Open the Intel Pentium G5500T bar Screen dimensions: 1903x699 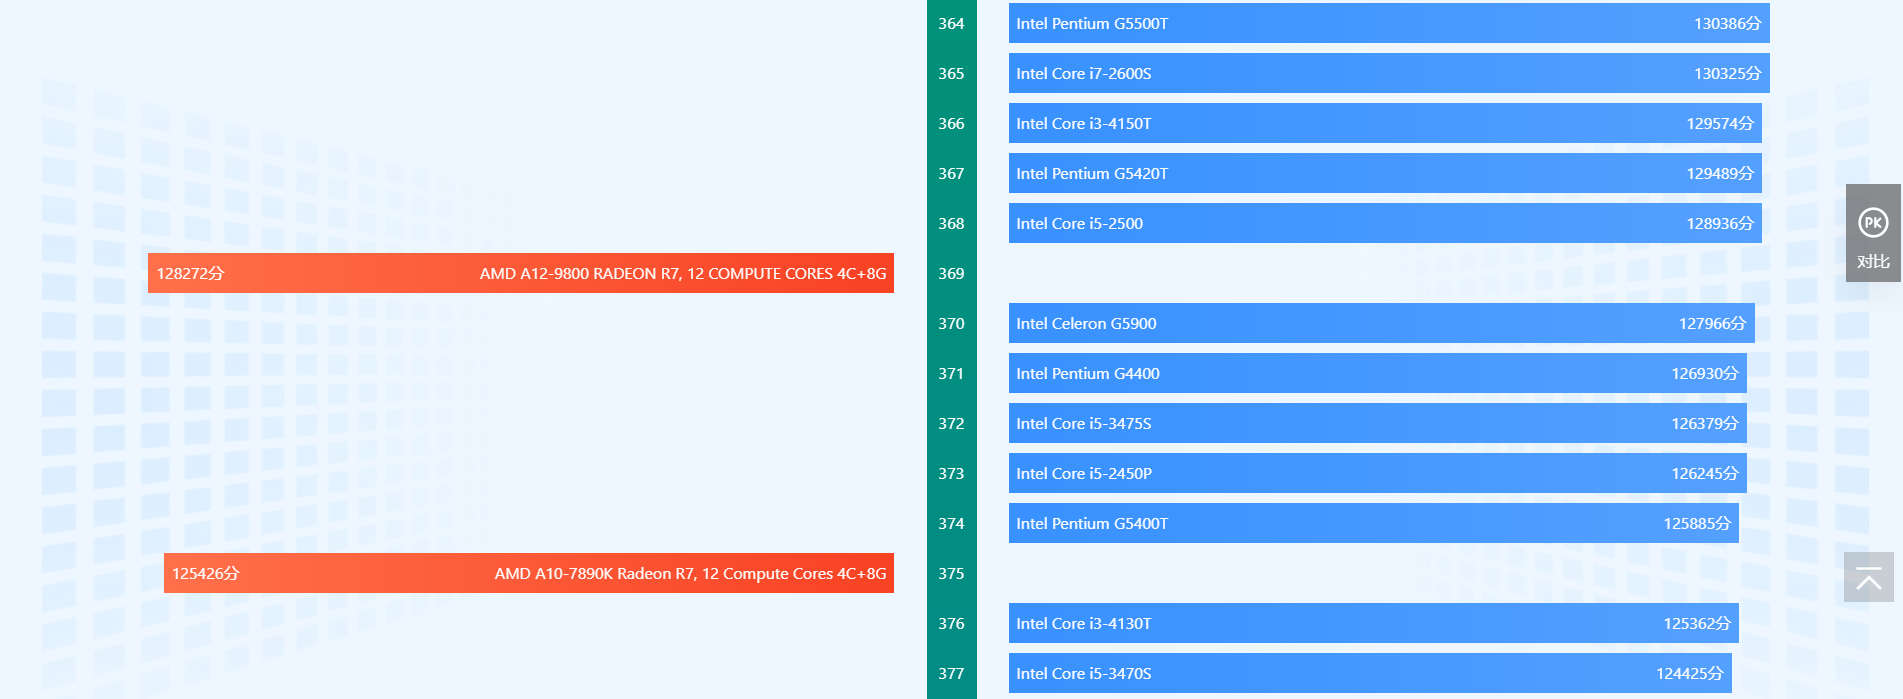1389,23
